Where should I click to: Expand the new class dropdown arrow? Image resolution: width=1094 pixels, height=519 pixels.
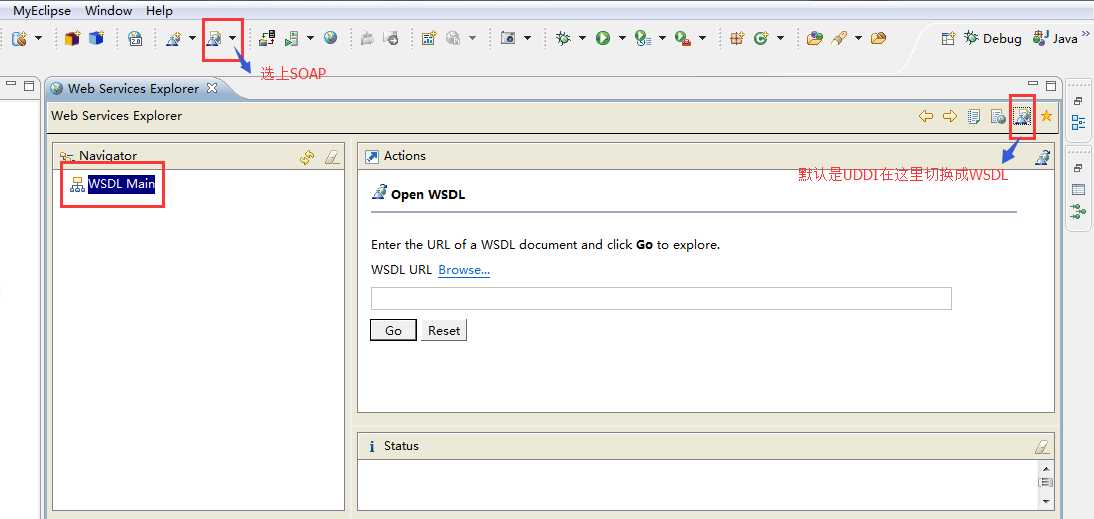[780, 38]
